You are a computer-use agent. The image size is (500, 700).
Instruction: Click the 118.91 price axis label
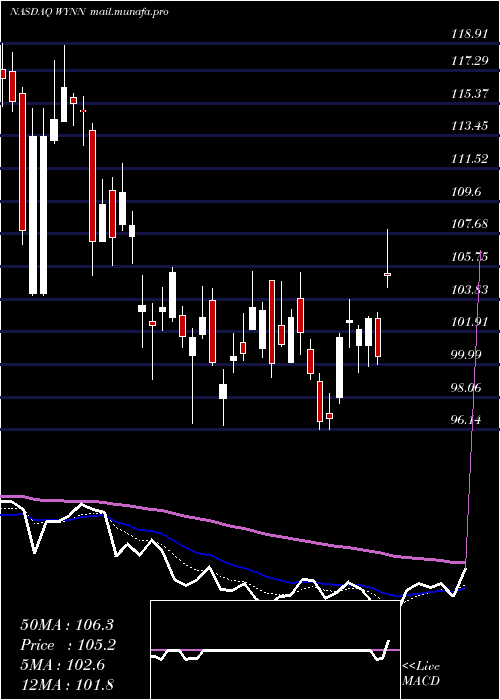tap(469, 34)
